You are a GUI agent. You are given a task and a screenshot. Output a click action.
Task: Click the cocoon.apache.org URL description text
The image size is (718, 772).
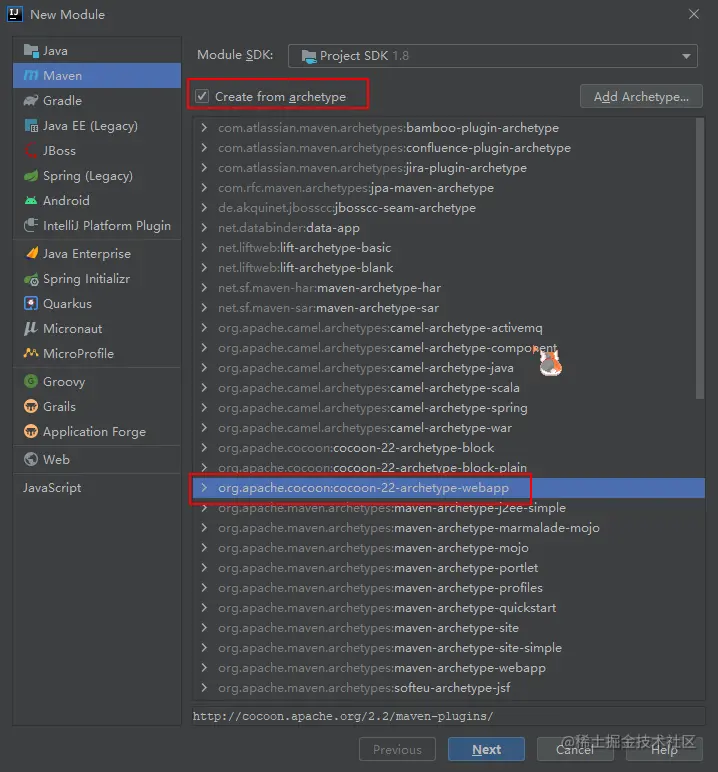pyautogui.click(x=343, y=716)
